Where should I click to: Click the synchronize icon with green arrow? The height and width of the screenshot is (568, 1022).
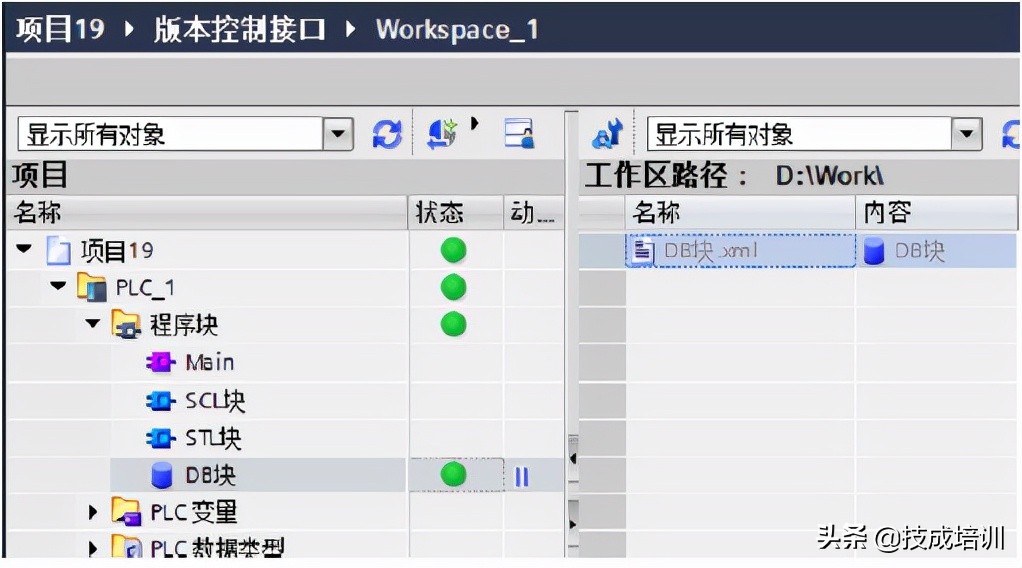(442, 134)
